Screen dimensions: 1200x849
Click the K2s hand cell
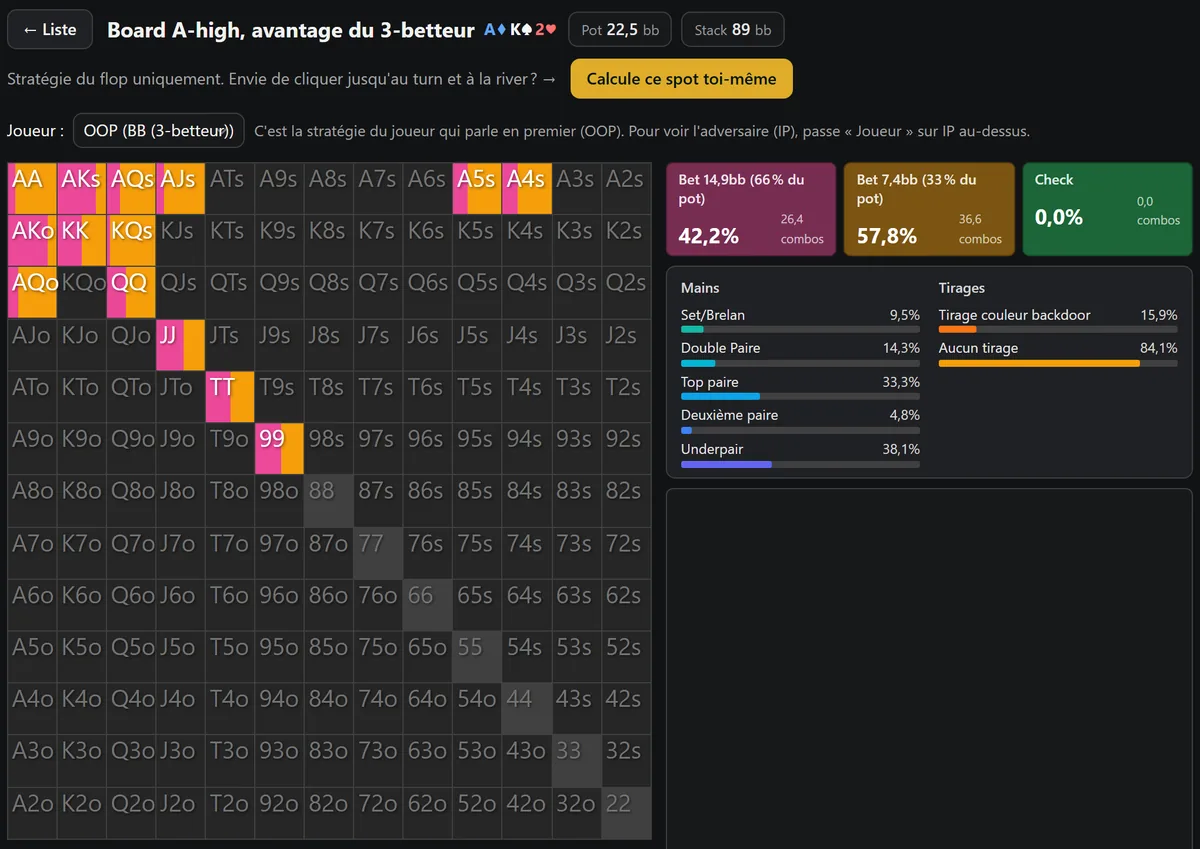[626, 240]
